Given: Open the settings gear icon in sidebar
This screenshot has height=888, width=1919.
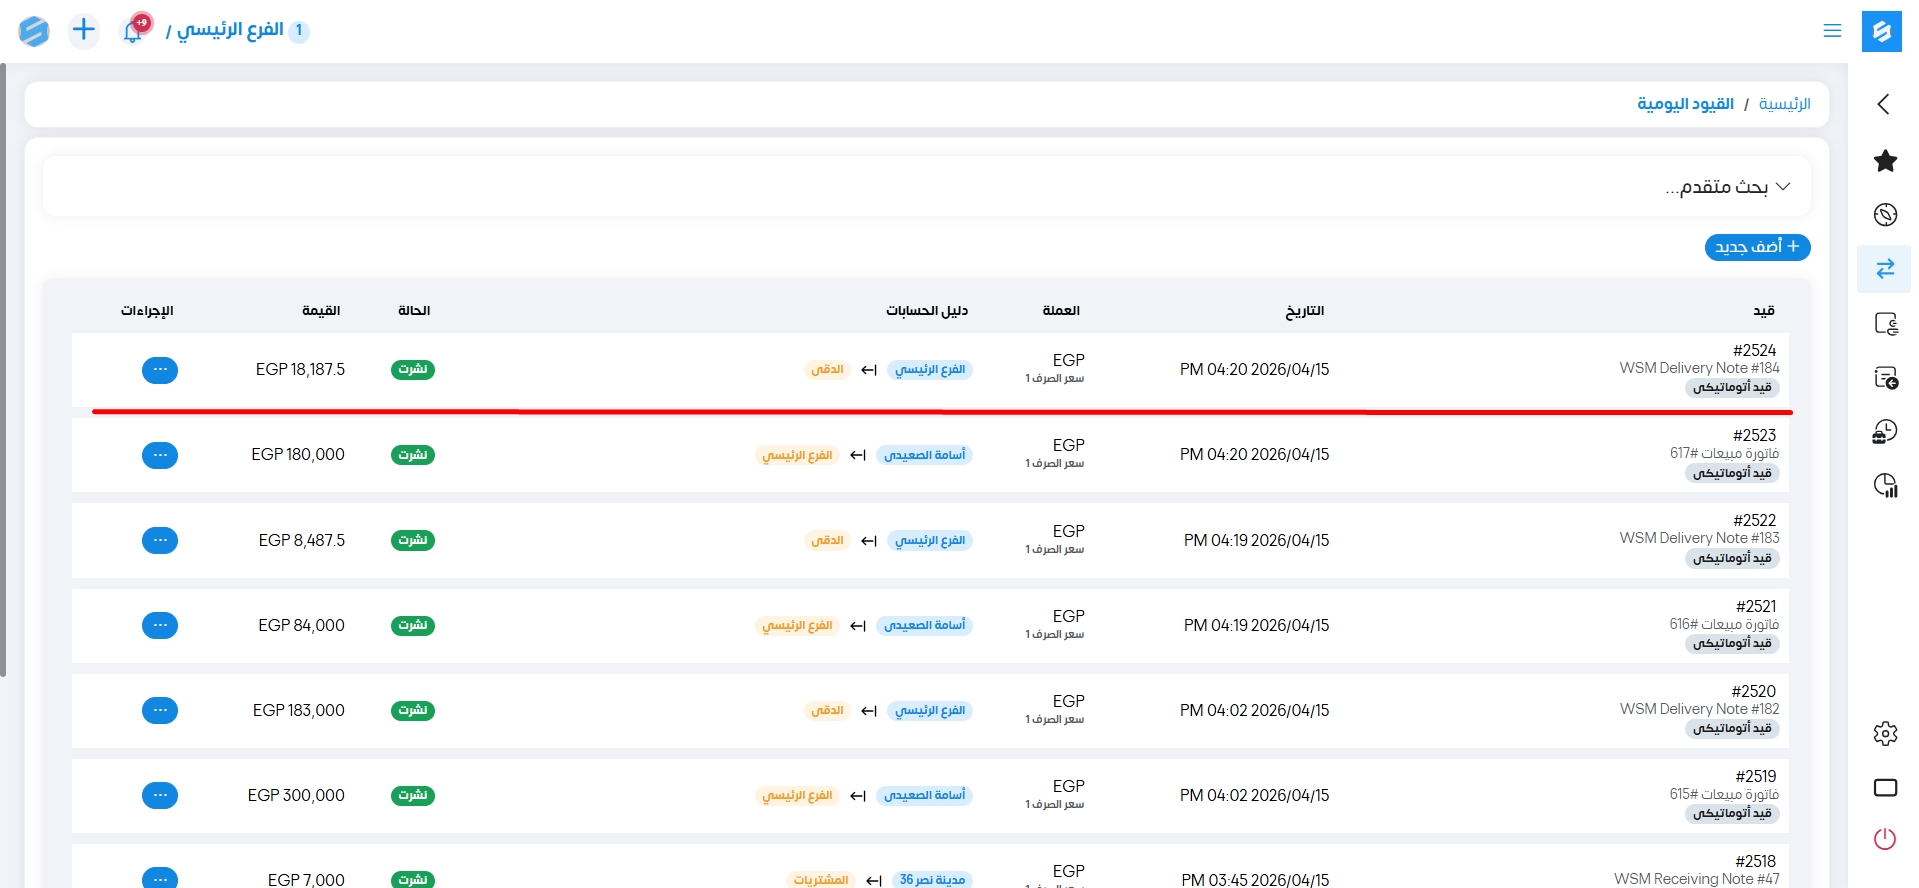Looking at the screenshot, I should click(x=1885, y=734).
